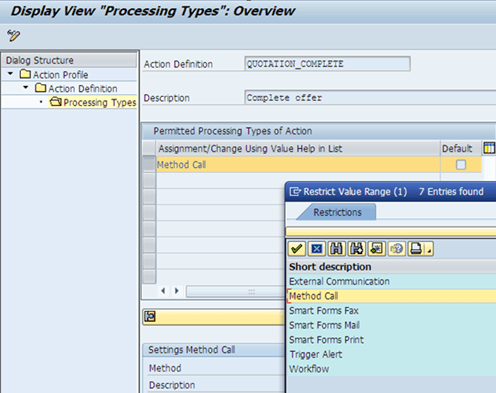Click the Display/Change toggle pencil icon
The width and height of the screenshot is (496, 393).
(x=14, y=35)
